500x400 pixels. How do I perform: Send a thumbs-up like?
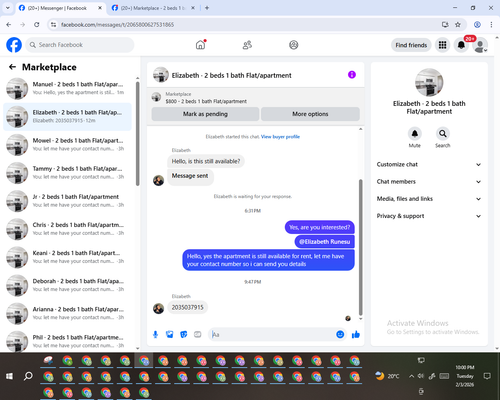point(356,334)
